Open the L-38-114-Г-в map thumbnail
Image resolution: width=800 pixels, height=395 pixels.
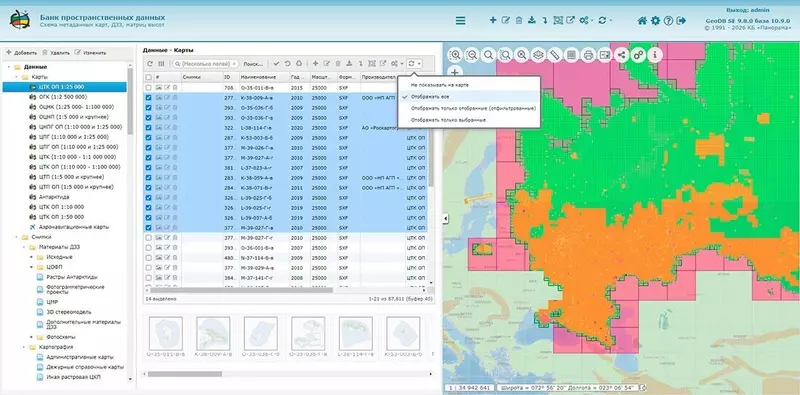pos(356,333)
